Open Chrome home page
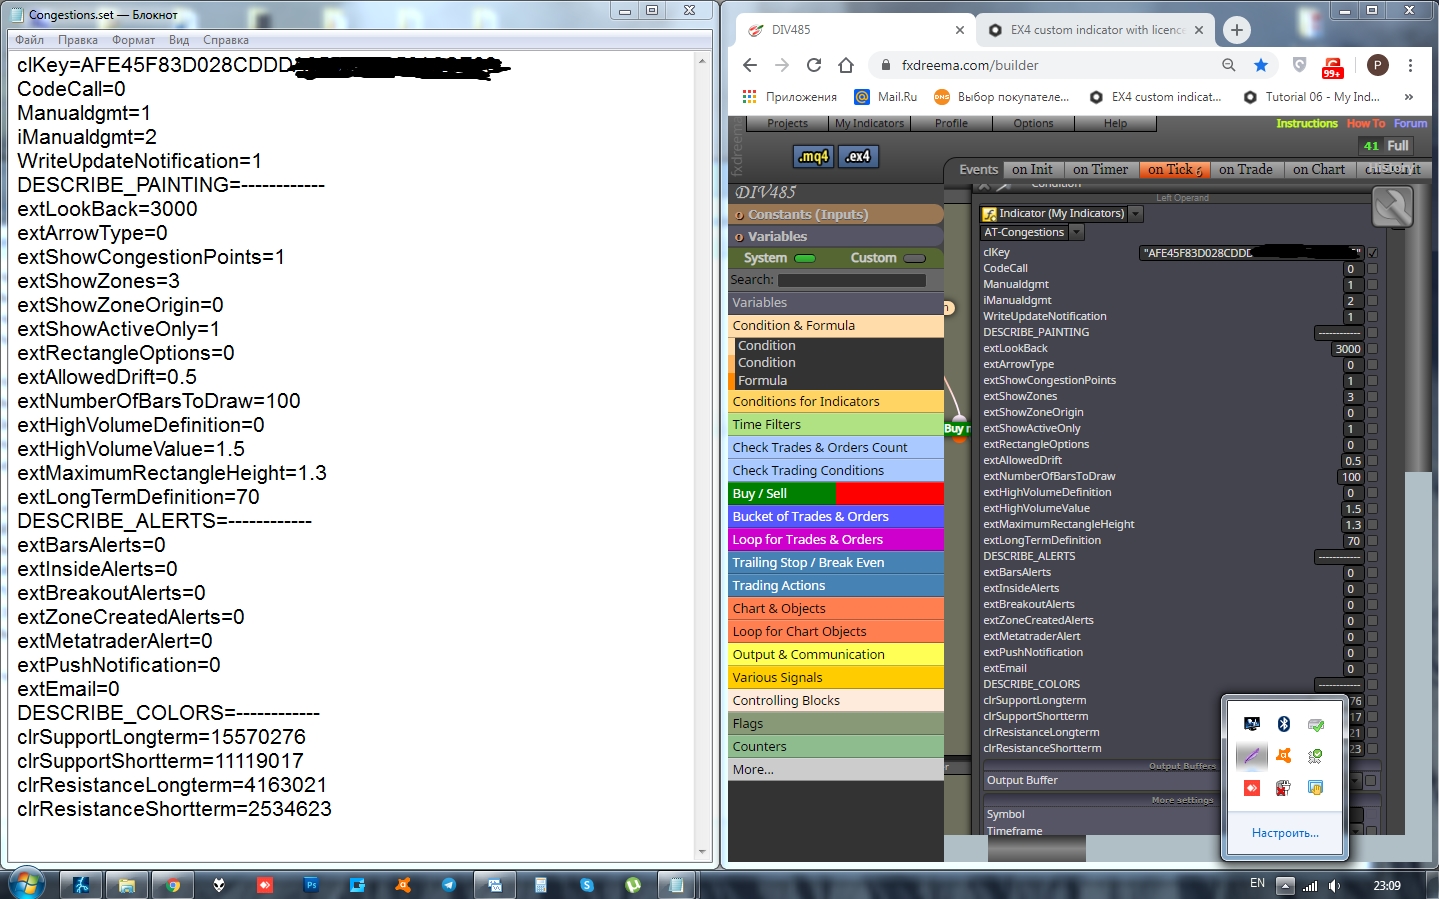Screen dimensions: 1439x899 846,65
